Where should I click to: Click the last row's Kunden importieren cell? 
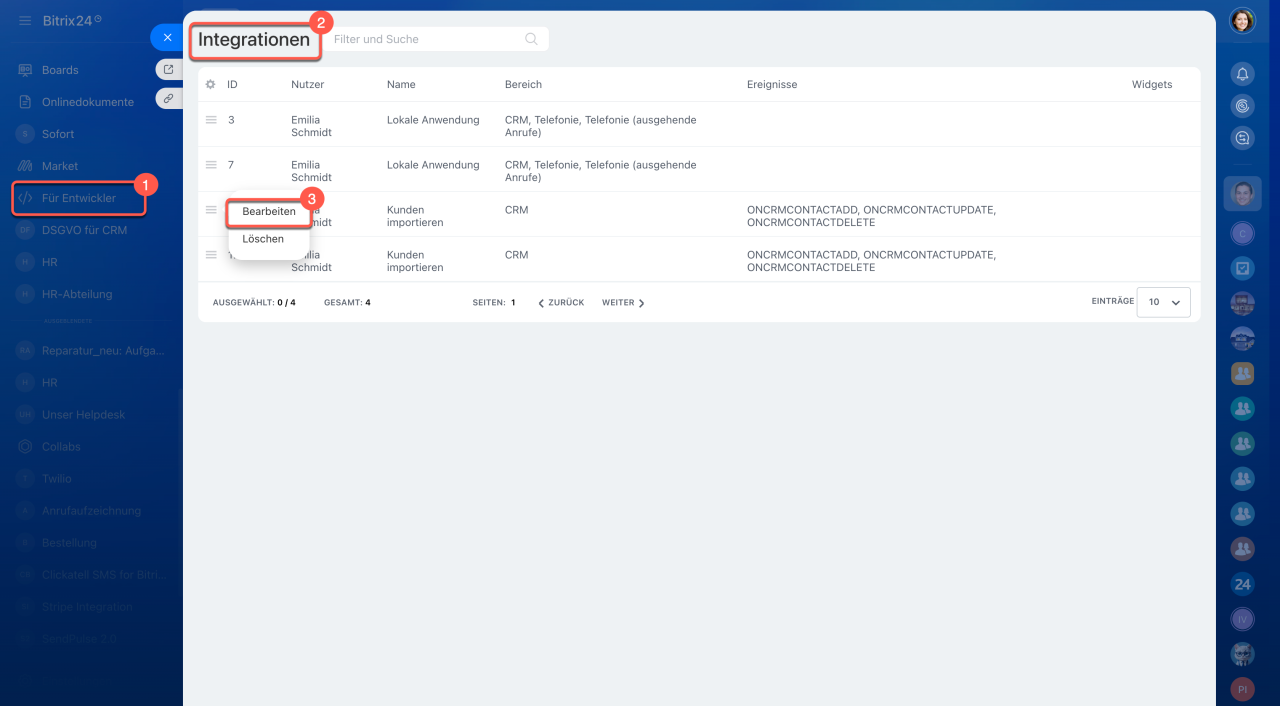pos(415,261)
